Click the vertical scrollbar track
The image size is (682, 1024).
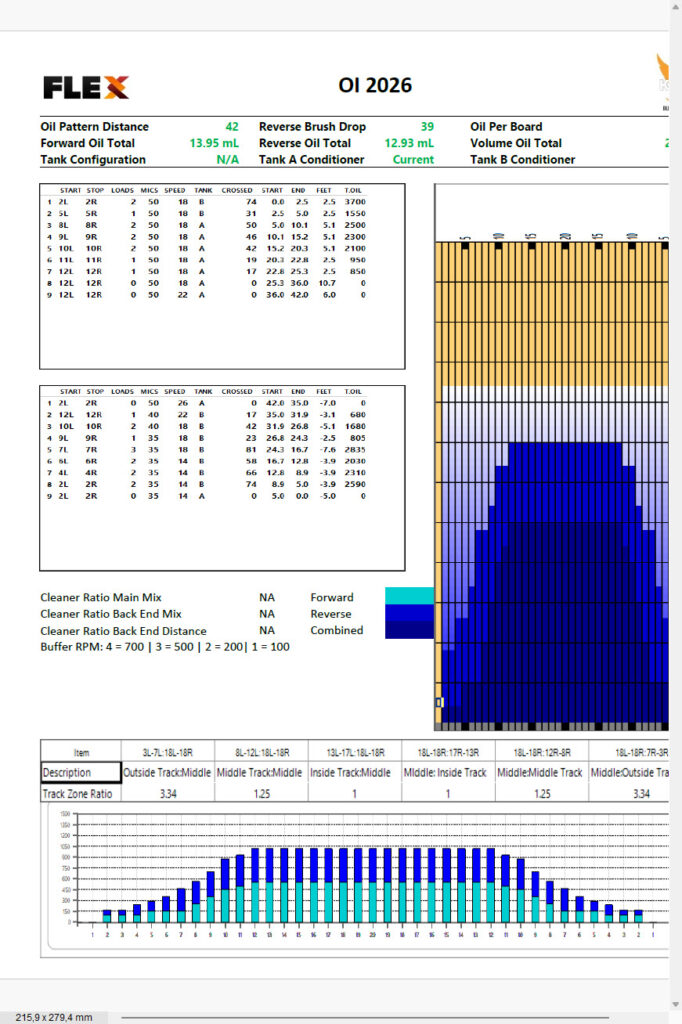[676, 505]
